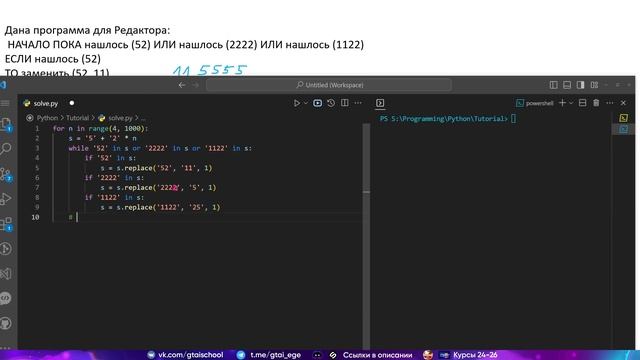Screen dimensions: 640x360
Task: Go forward with the right arrow
Action: click(x=196, y=85)
